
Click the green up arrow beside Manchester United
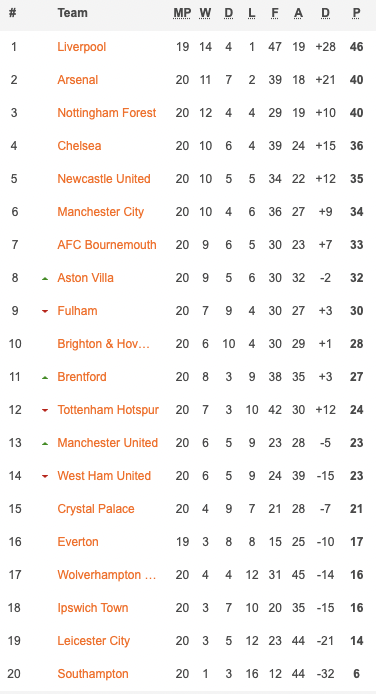point(45,444)
